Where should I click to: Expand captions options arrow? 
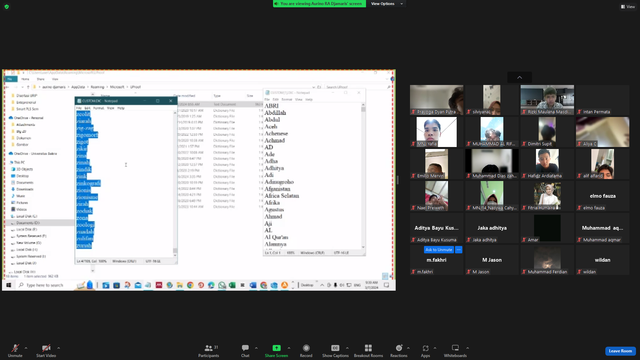[x=347, y=348]
